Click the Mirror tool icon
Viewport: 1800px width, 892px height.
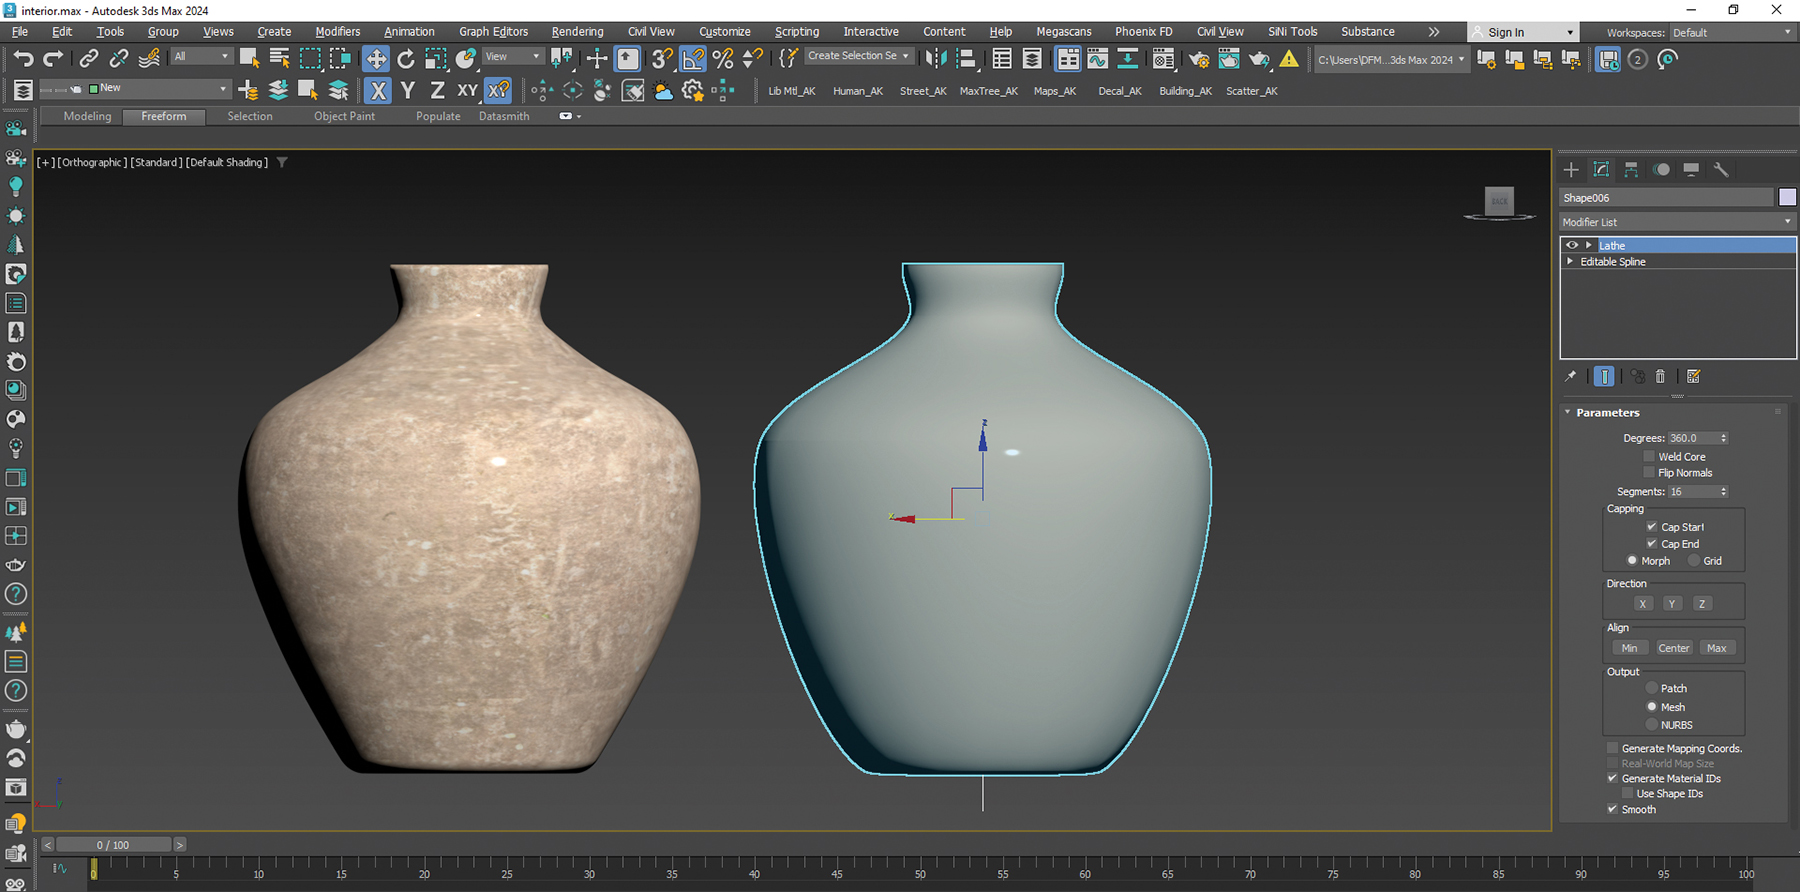[935, 59]
